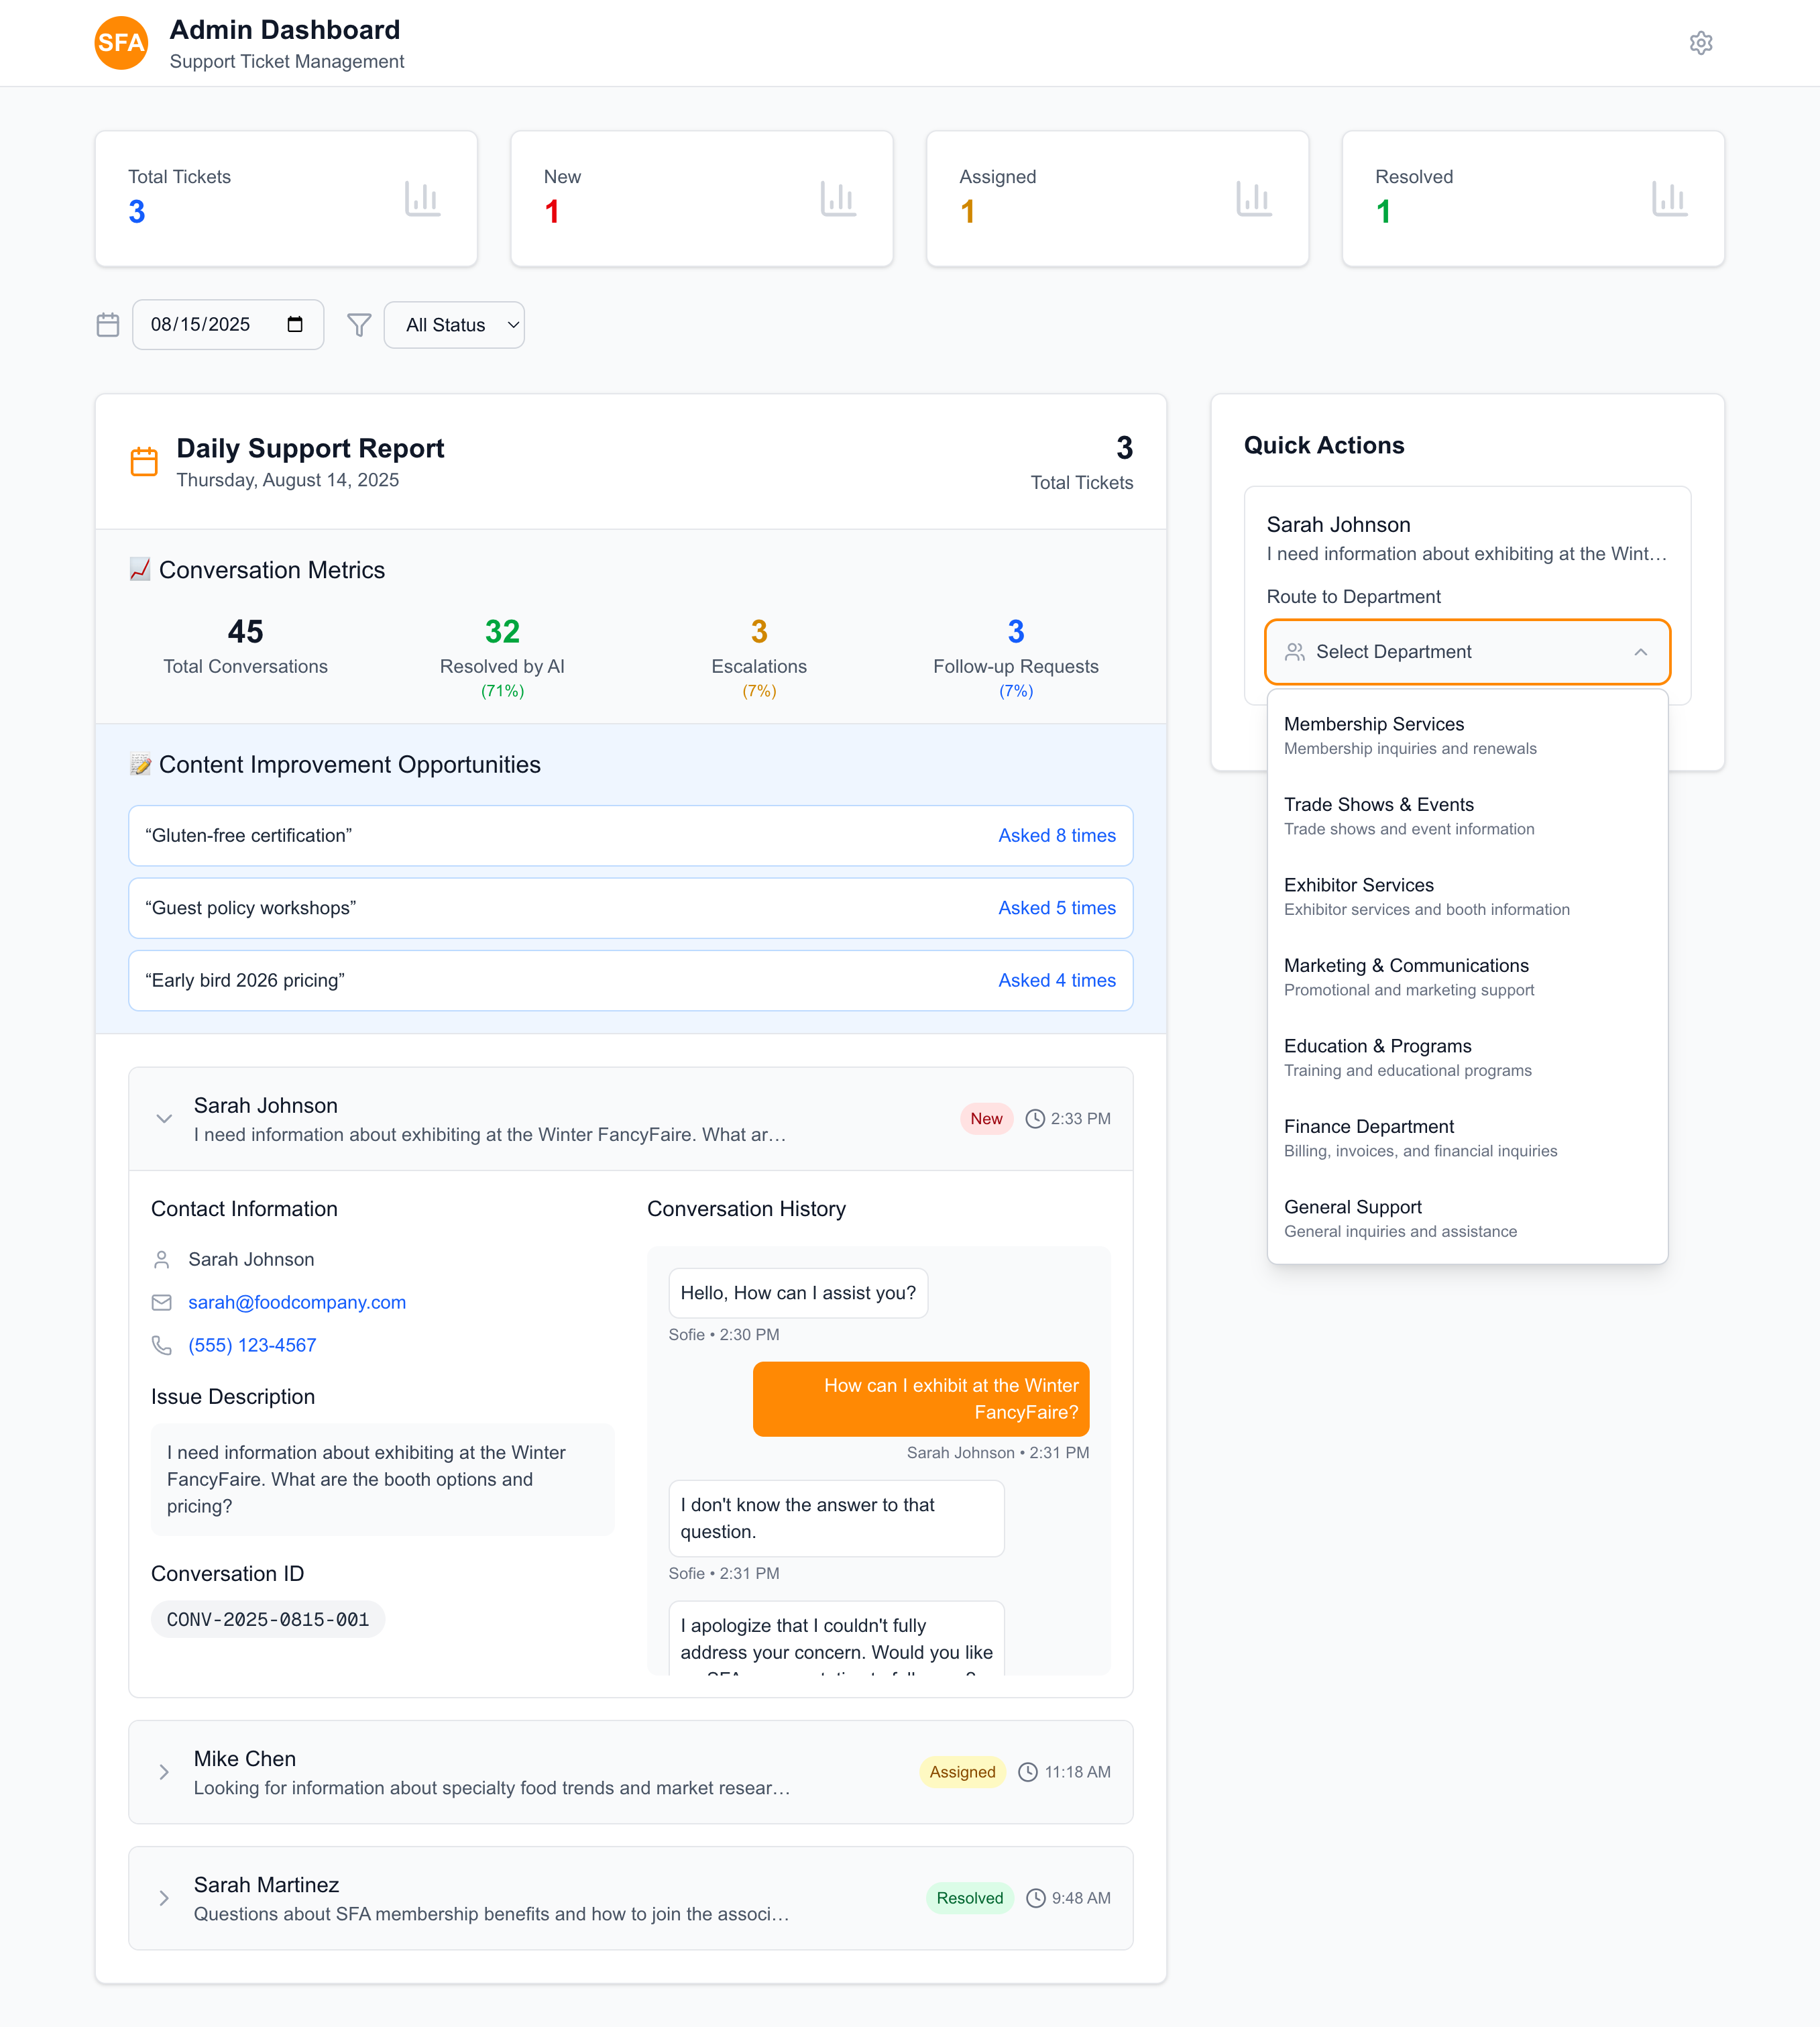Click the sarah@foodcompany.com email link

coord(297,1302)
